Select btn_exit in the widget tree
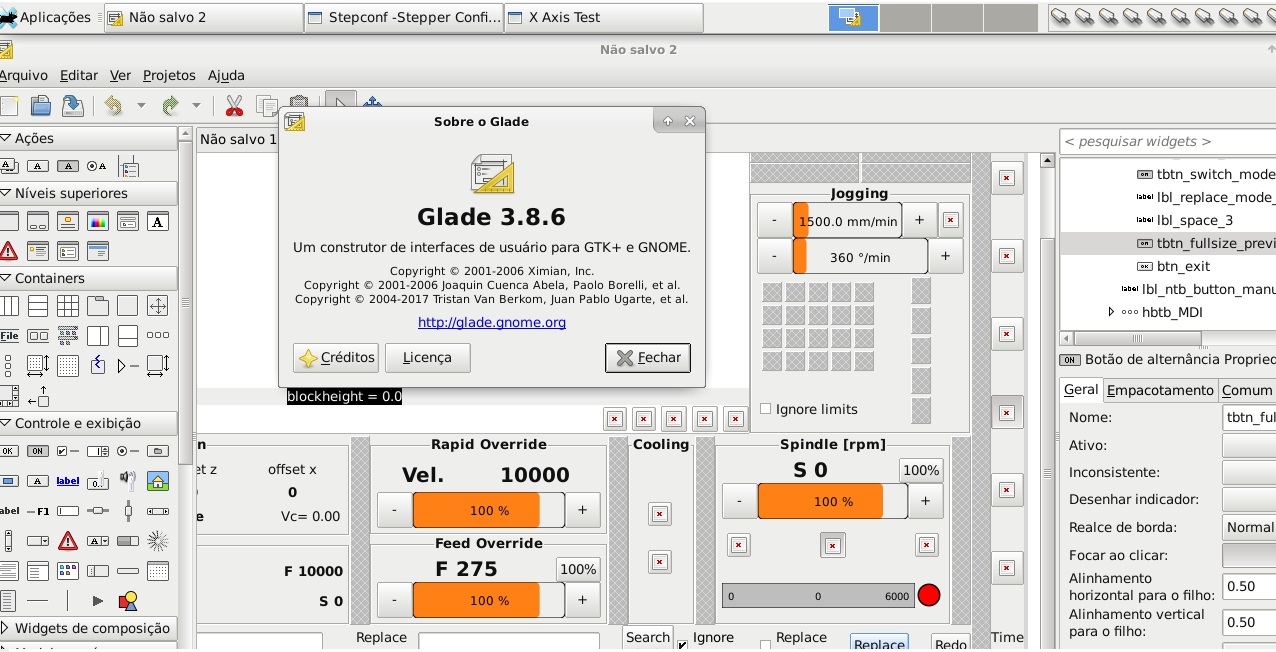Screen dimensions: 1276x652 1183,266
